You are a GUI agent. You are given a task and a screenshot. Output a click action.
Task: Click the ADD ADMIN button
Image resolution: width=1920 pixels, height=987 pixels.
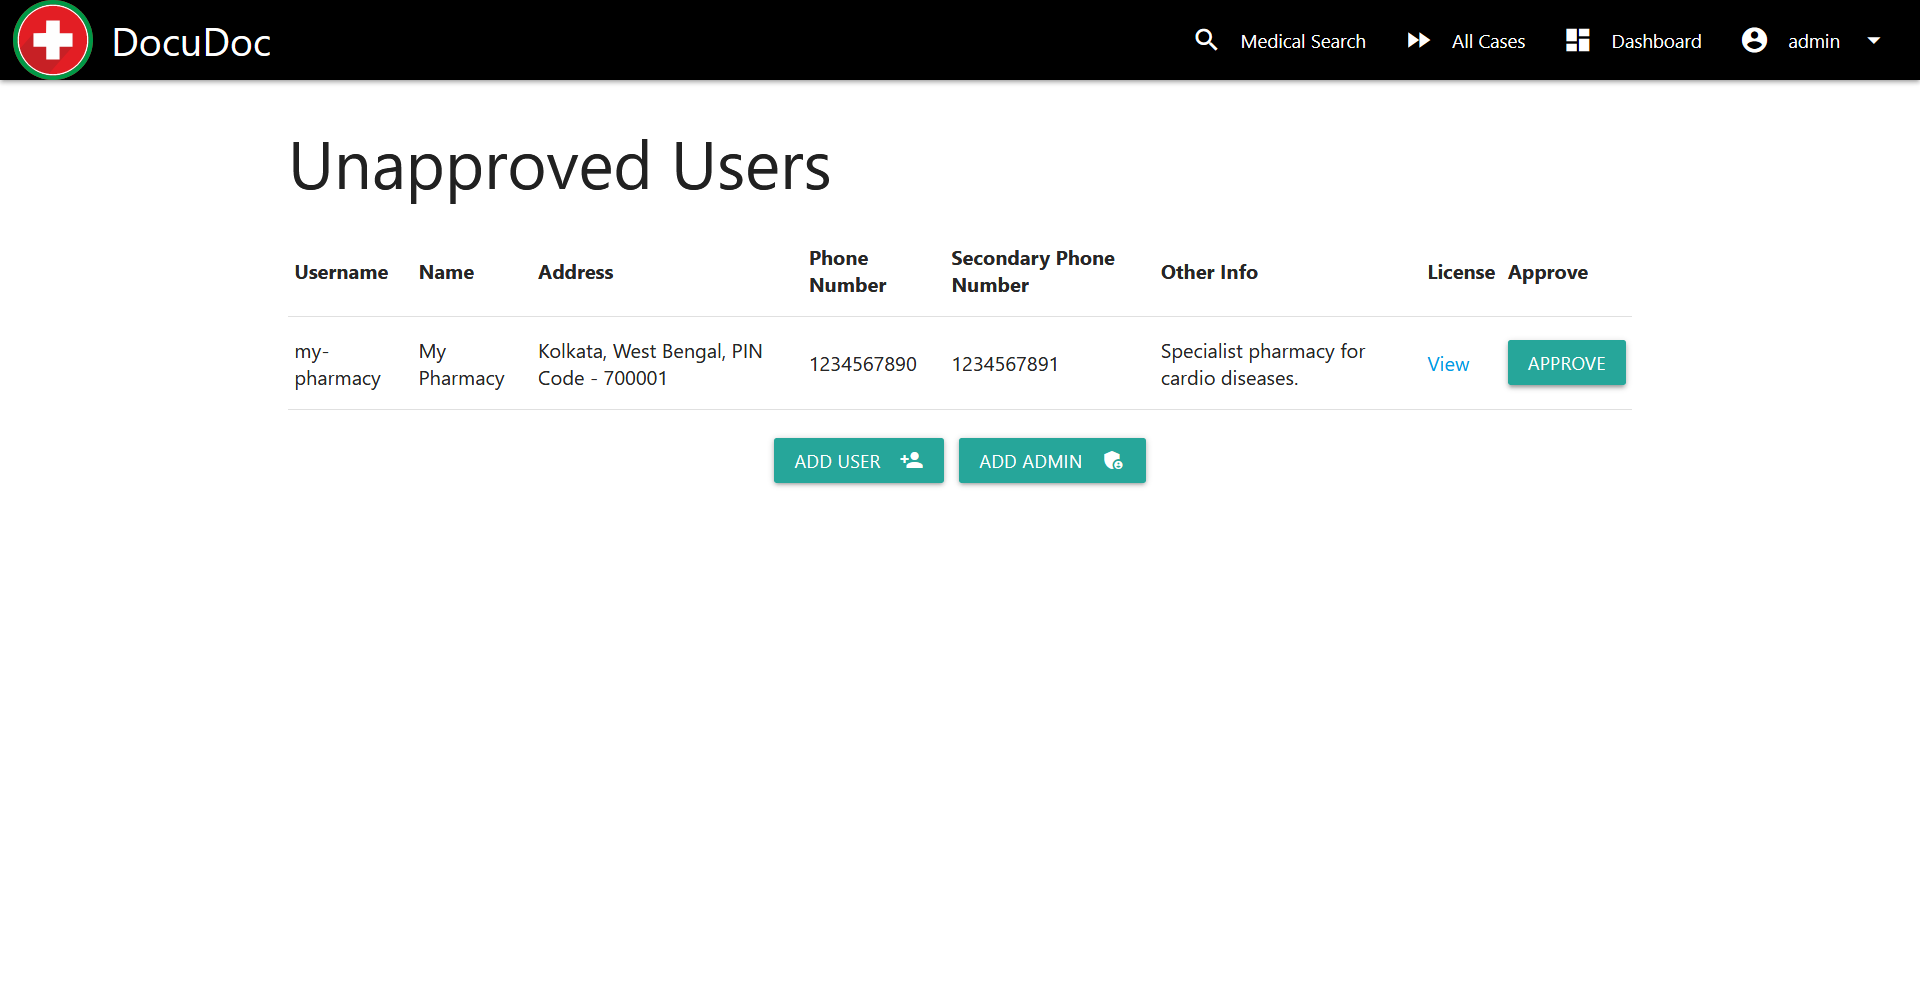click(1052, 460)
